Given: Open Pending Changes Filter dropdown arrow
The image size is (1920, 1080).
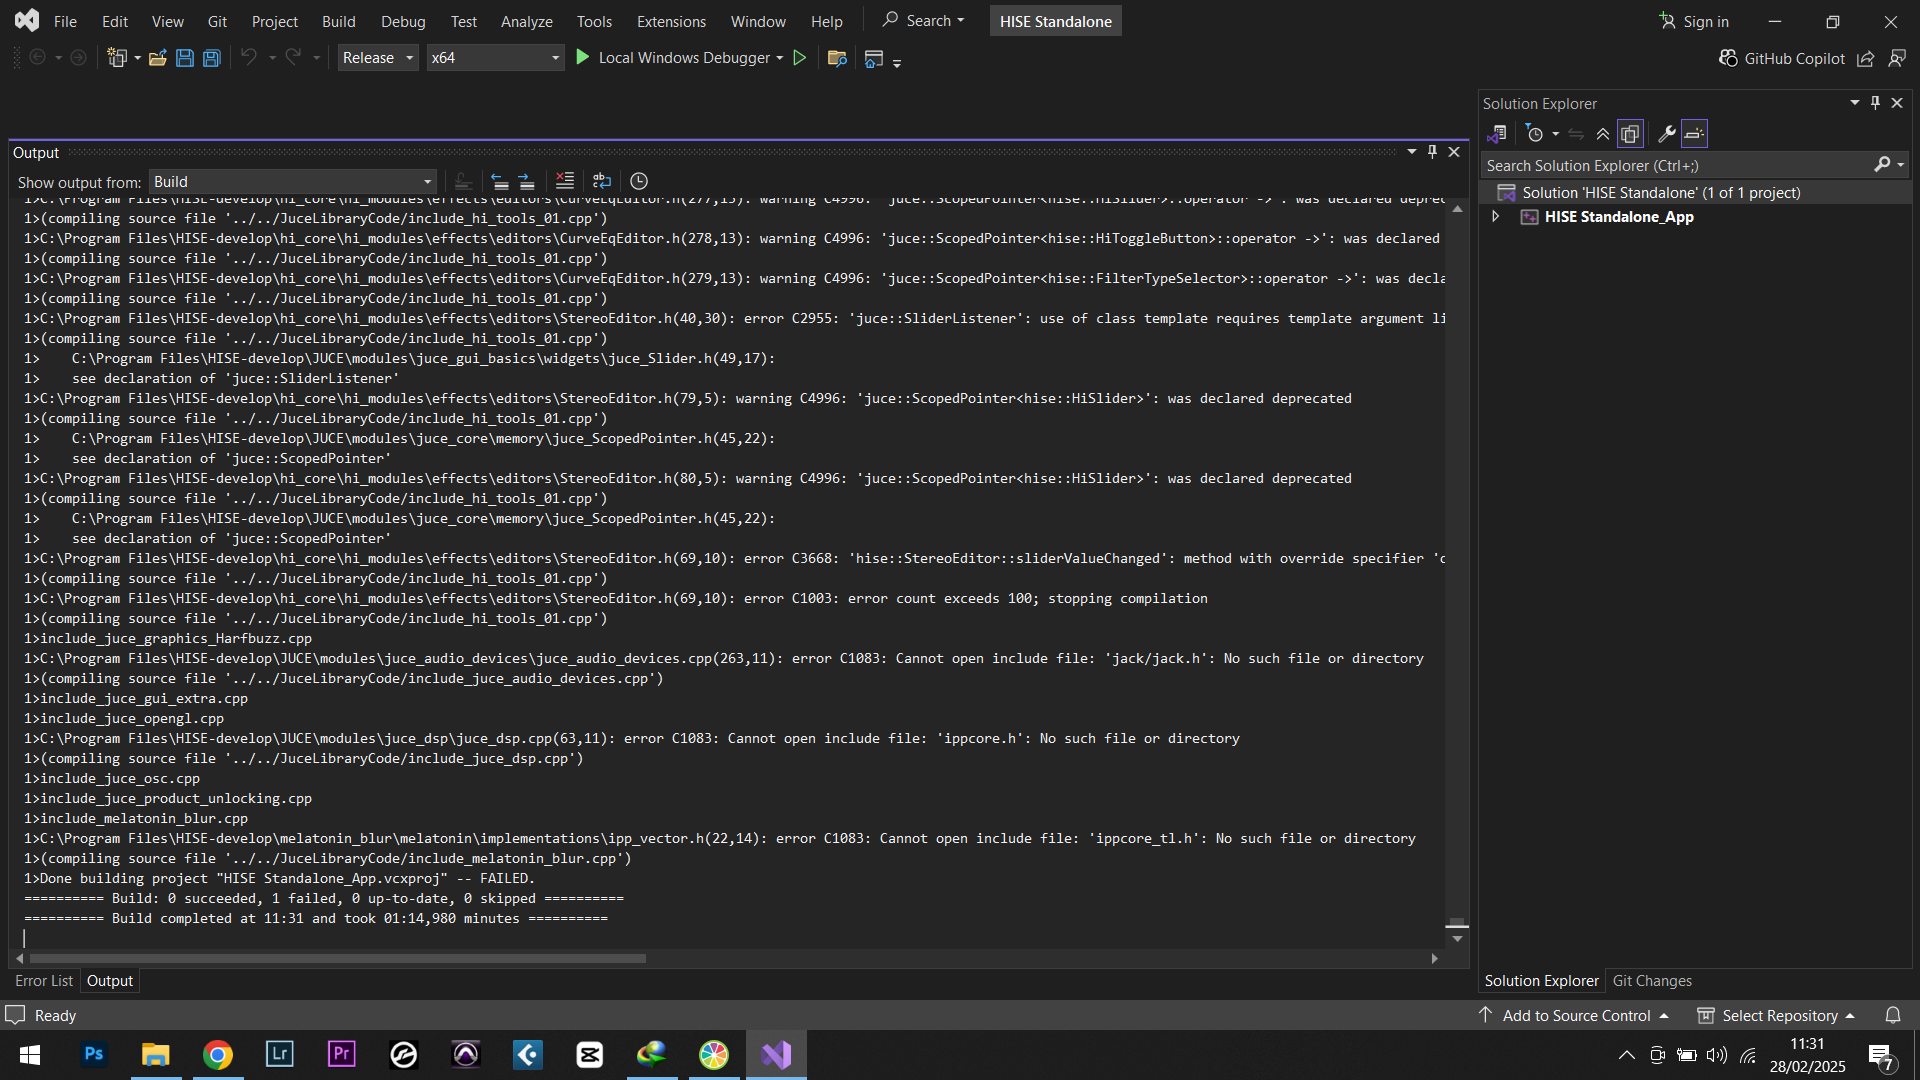Looking at the screenshot, I should 1556,133.
